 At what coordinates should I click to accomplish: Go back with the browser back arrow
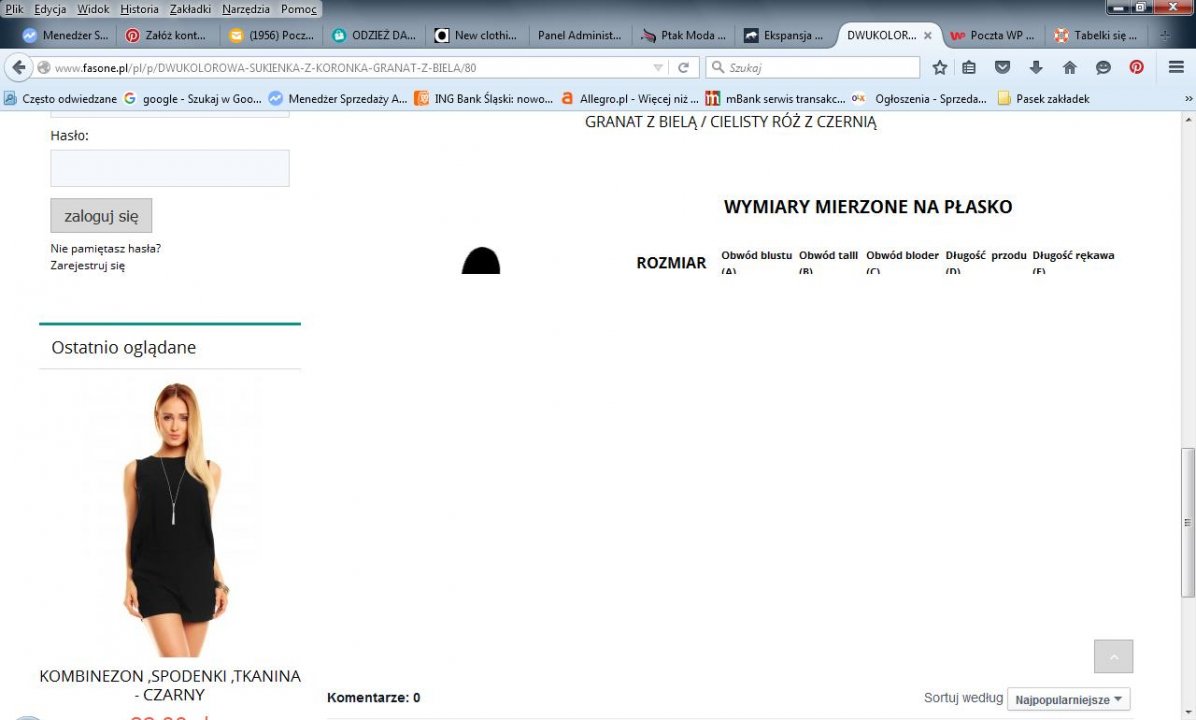(18, 67)
